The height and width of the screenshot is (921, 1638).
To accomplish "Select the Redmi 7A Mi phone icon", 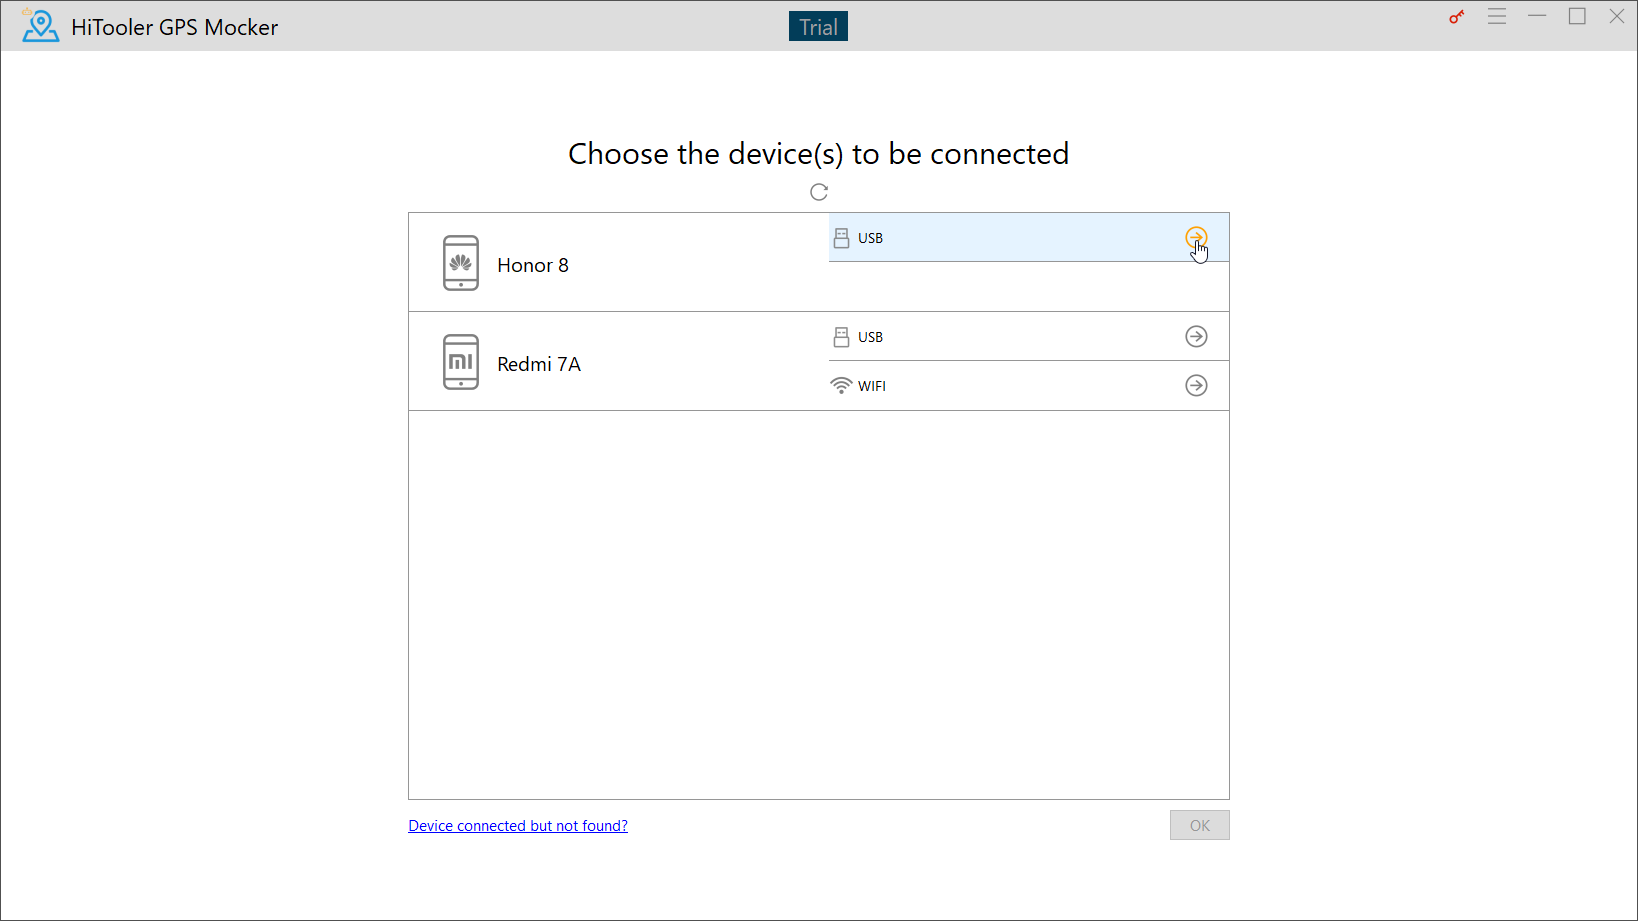I will coord(461,362).
